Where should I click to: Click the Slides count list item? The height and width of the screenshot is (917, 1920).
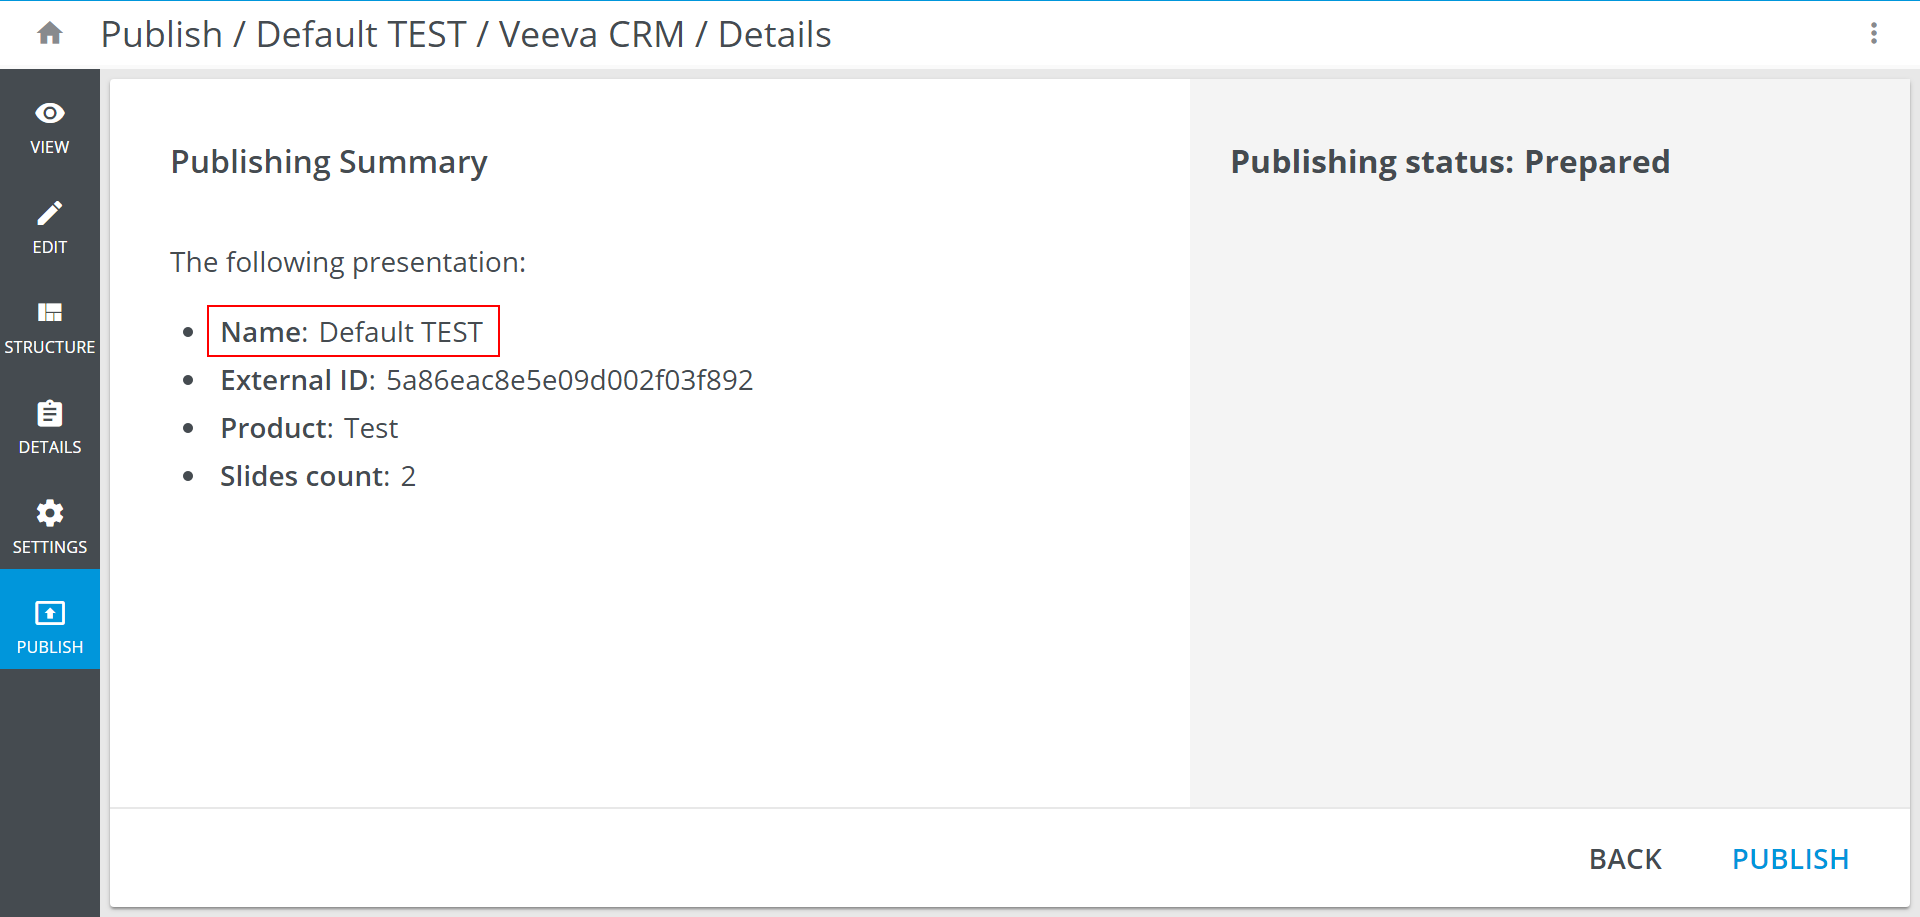click(x=317, y=477)
